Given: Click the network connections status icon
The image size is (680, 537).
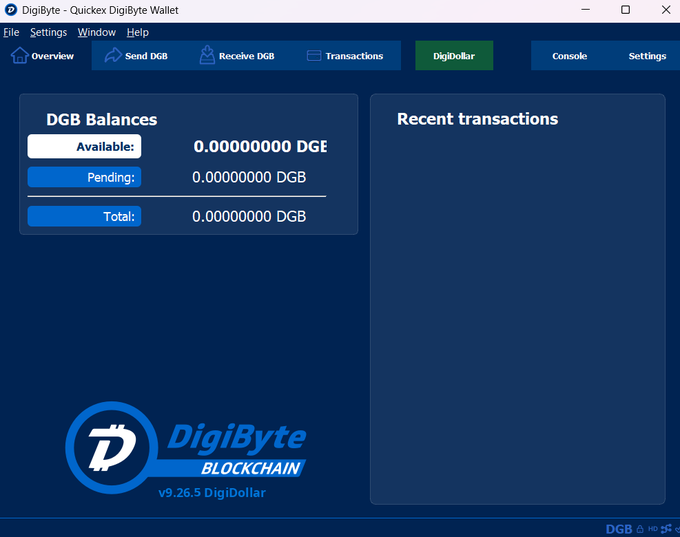Looking at the screenshot, I should pyautogui.click(x=666, y=529).
